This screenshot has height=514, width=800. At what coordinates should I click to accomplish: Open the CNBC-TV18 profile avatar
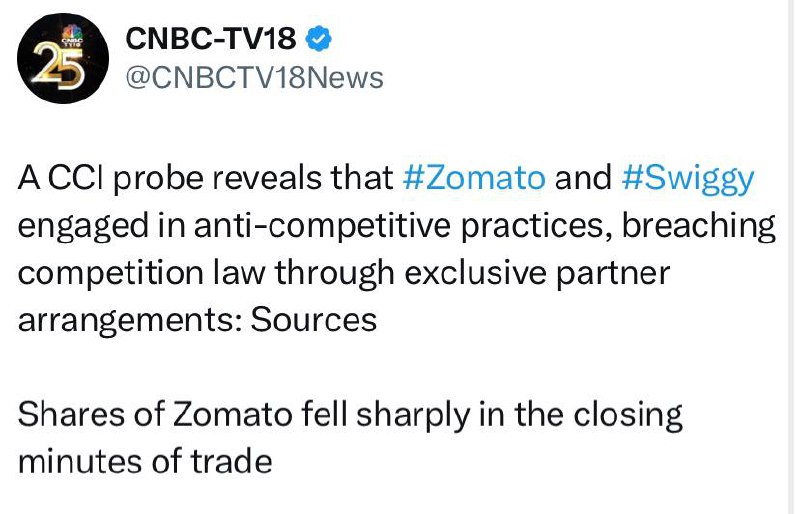62,58
